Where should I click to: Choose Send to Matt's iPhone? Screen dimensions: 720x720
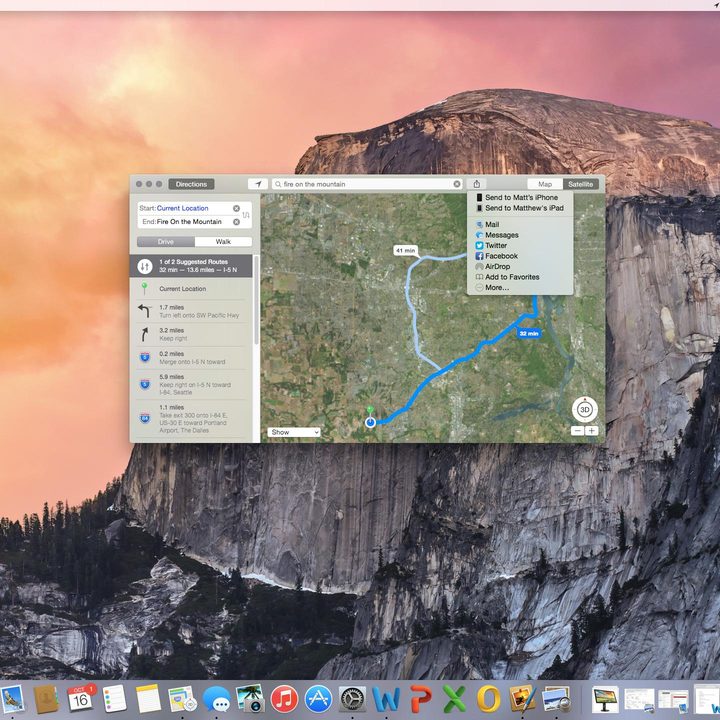(520, 197)
